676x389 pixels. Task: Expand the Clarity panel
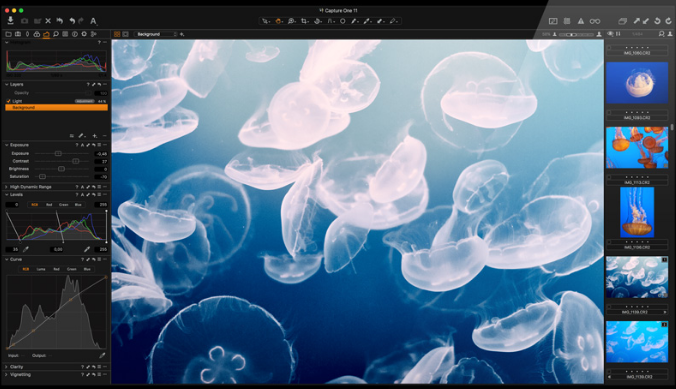[6, 367]
